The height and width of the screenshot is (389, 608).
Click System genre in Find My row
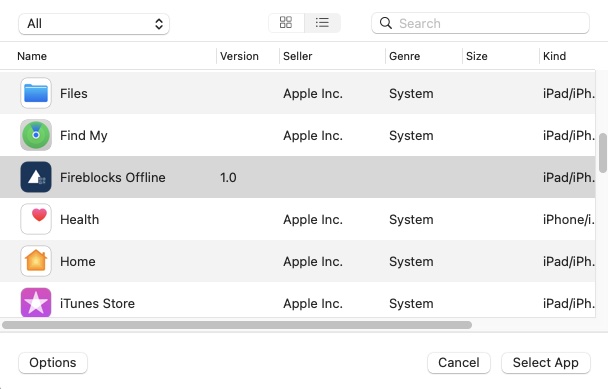click(411, 136)
